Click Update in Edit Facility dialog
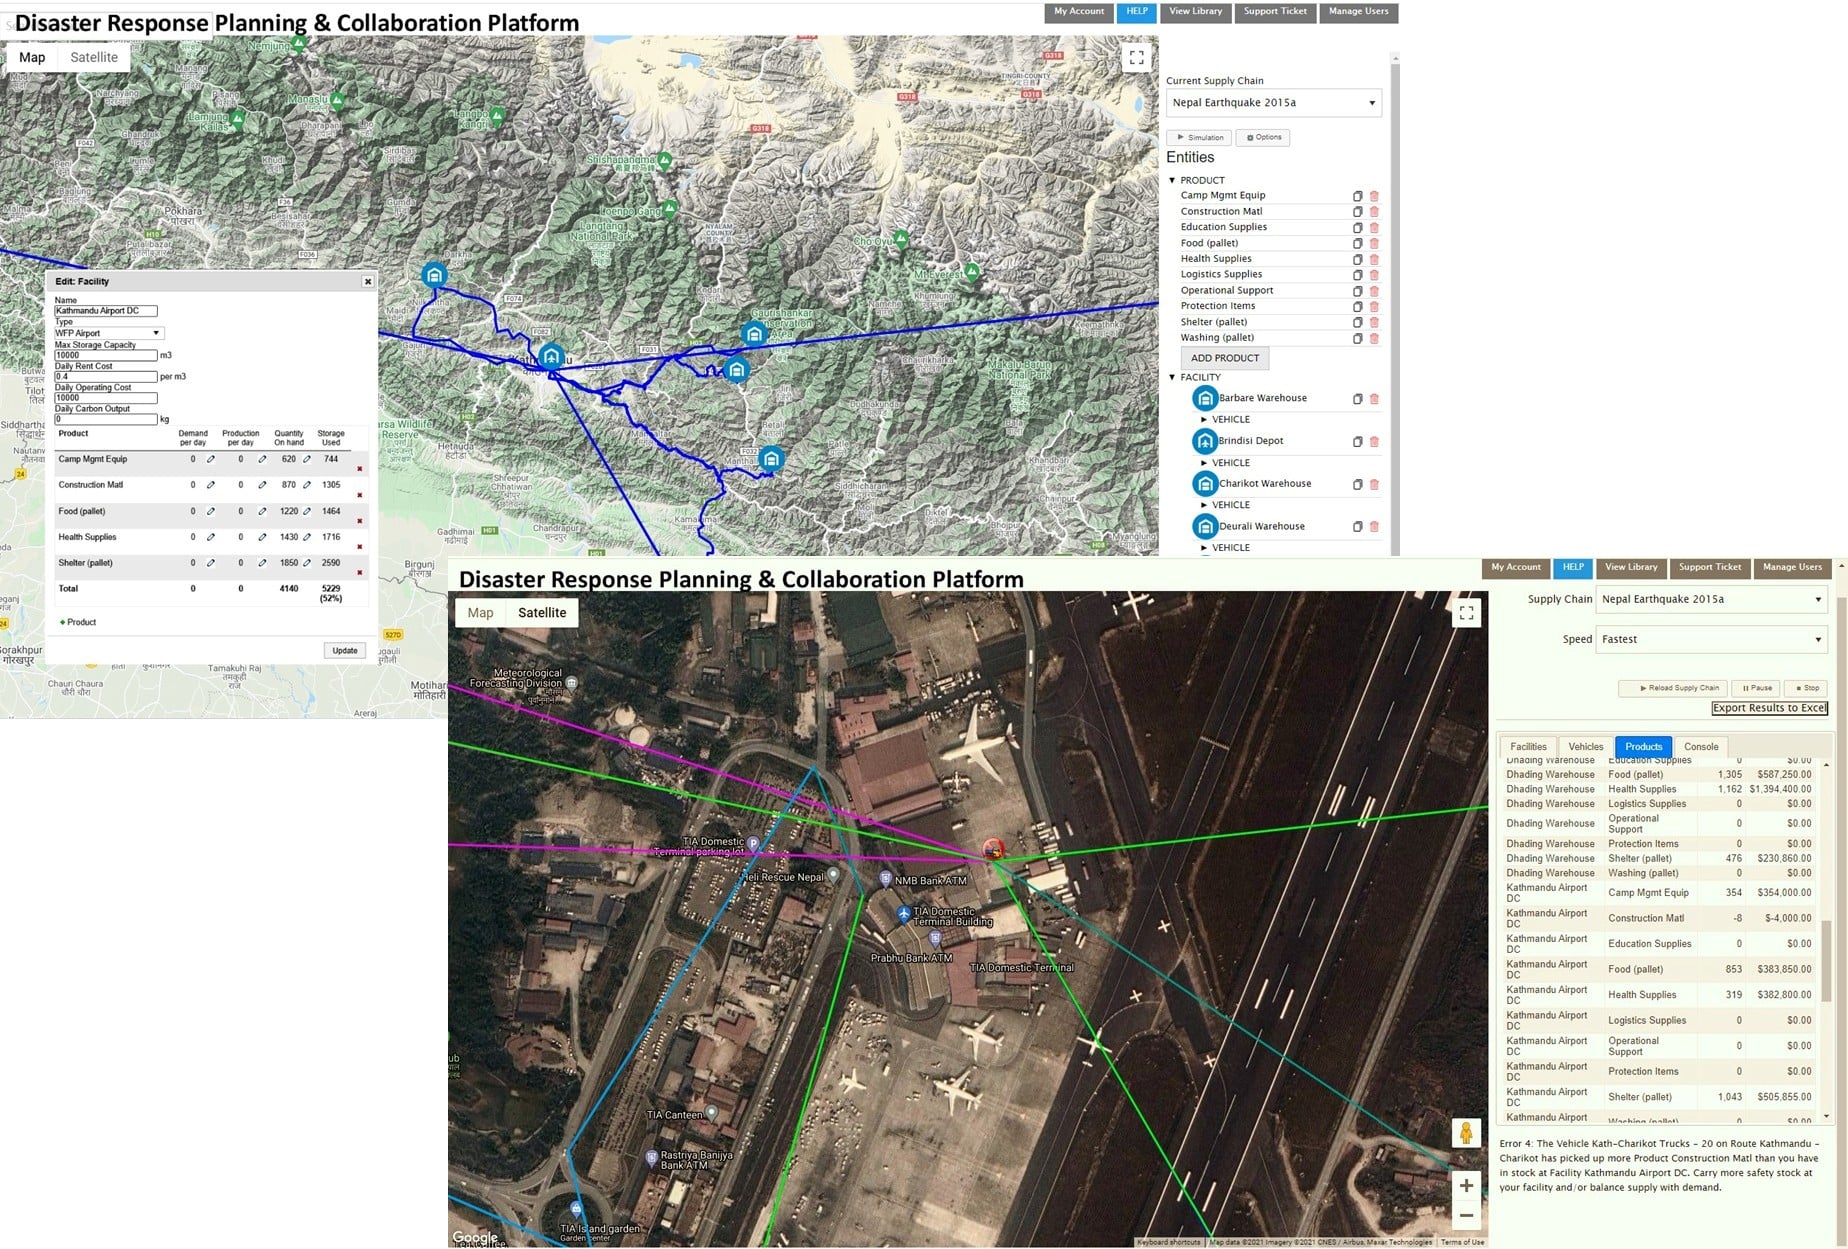 click(x=345, y=651)
